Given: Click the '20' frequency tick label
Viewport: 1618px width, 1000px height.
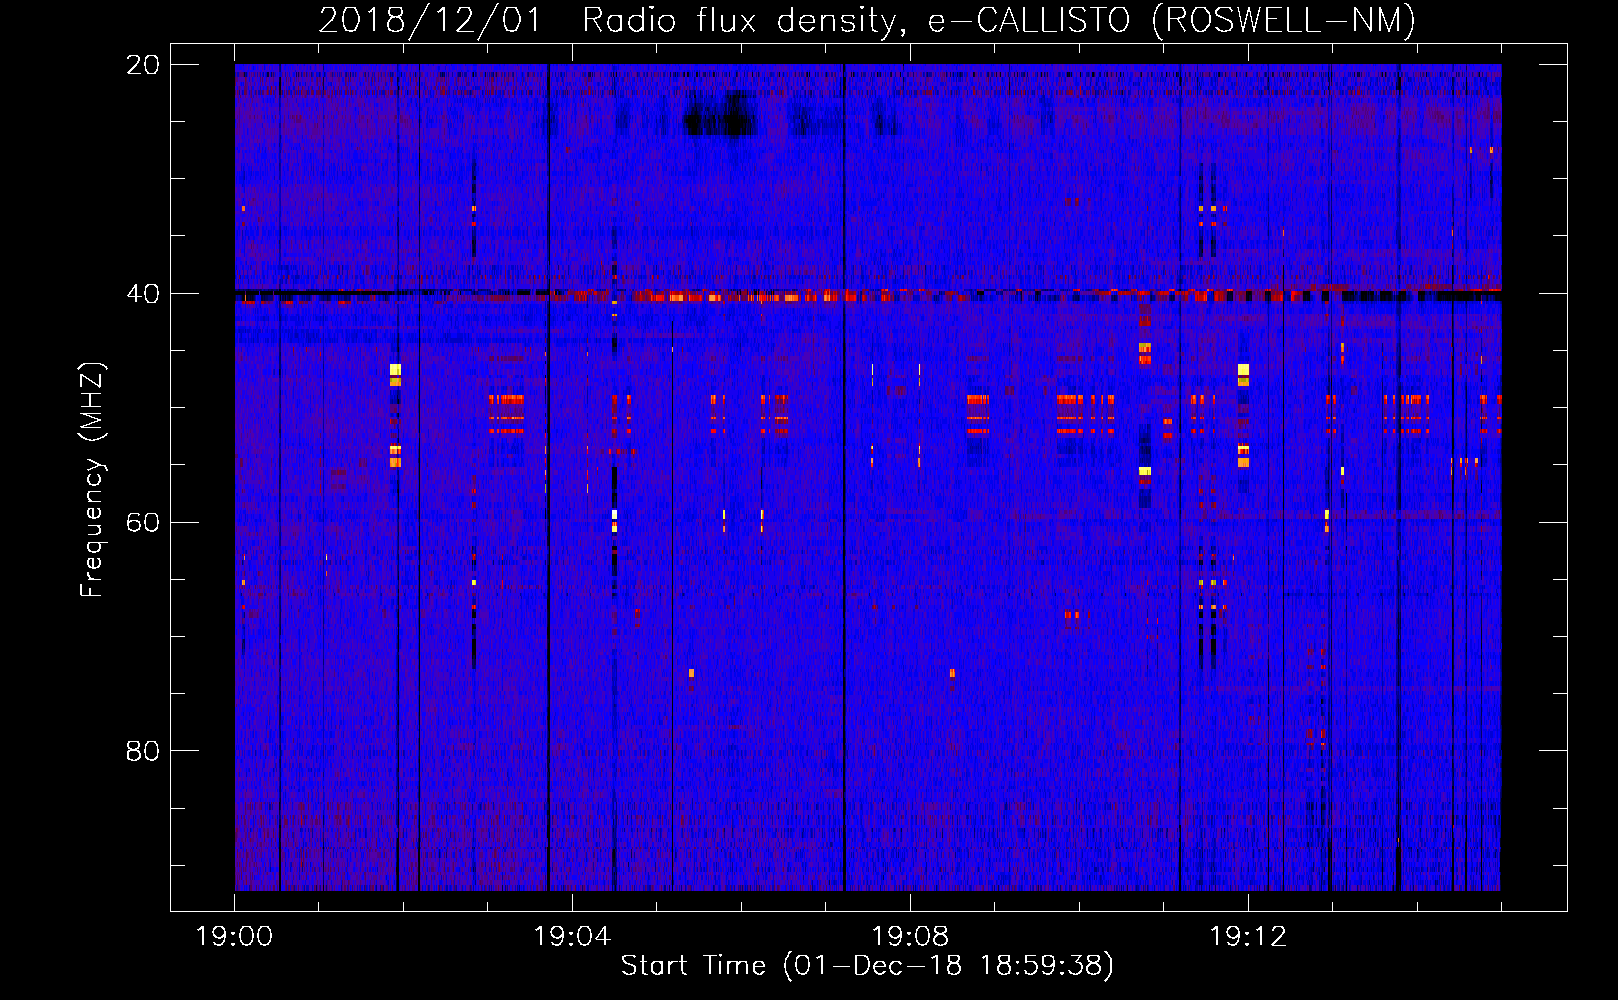Looking at the screenshot, I should point(143,65).
